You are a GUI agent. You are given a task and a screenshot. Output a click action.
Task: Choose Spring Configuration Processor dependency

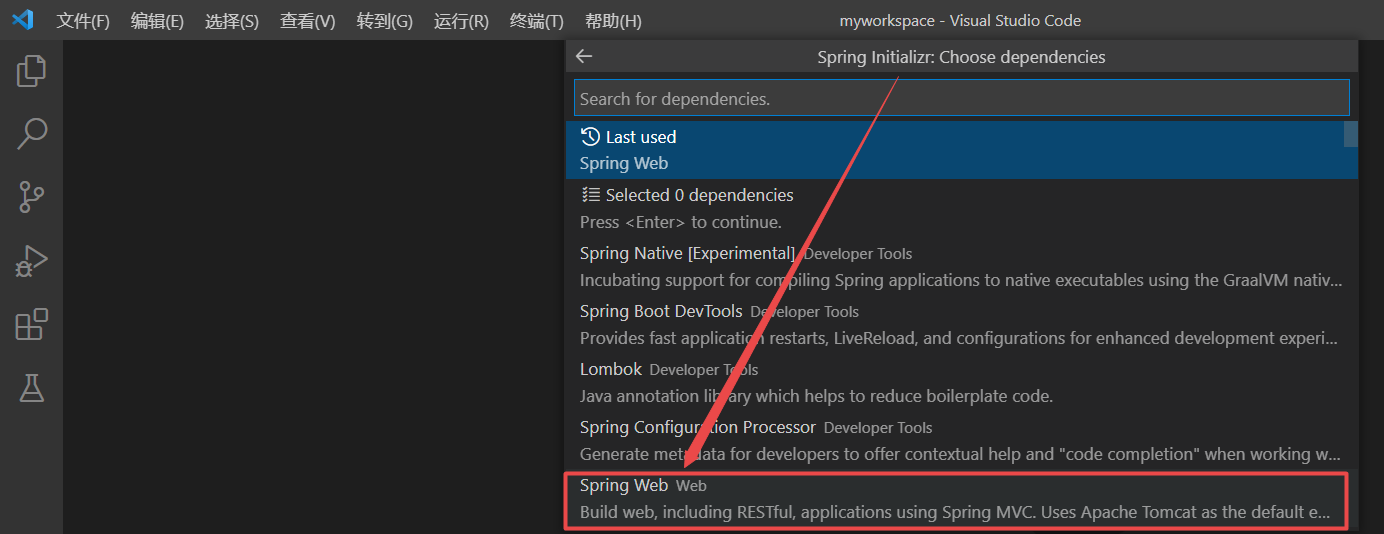[961, 440]
